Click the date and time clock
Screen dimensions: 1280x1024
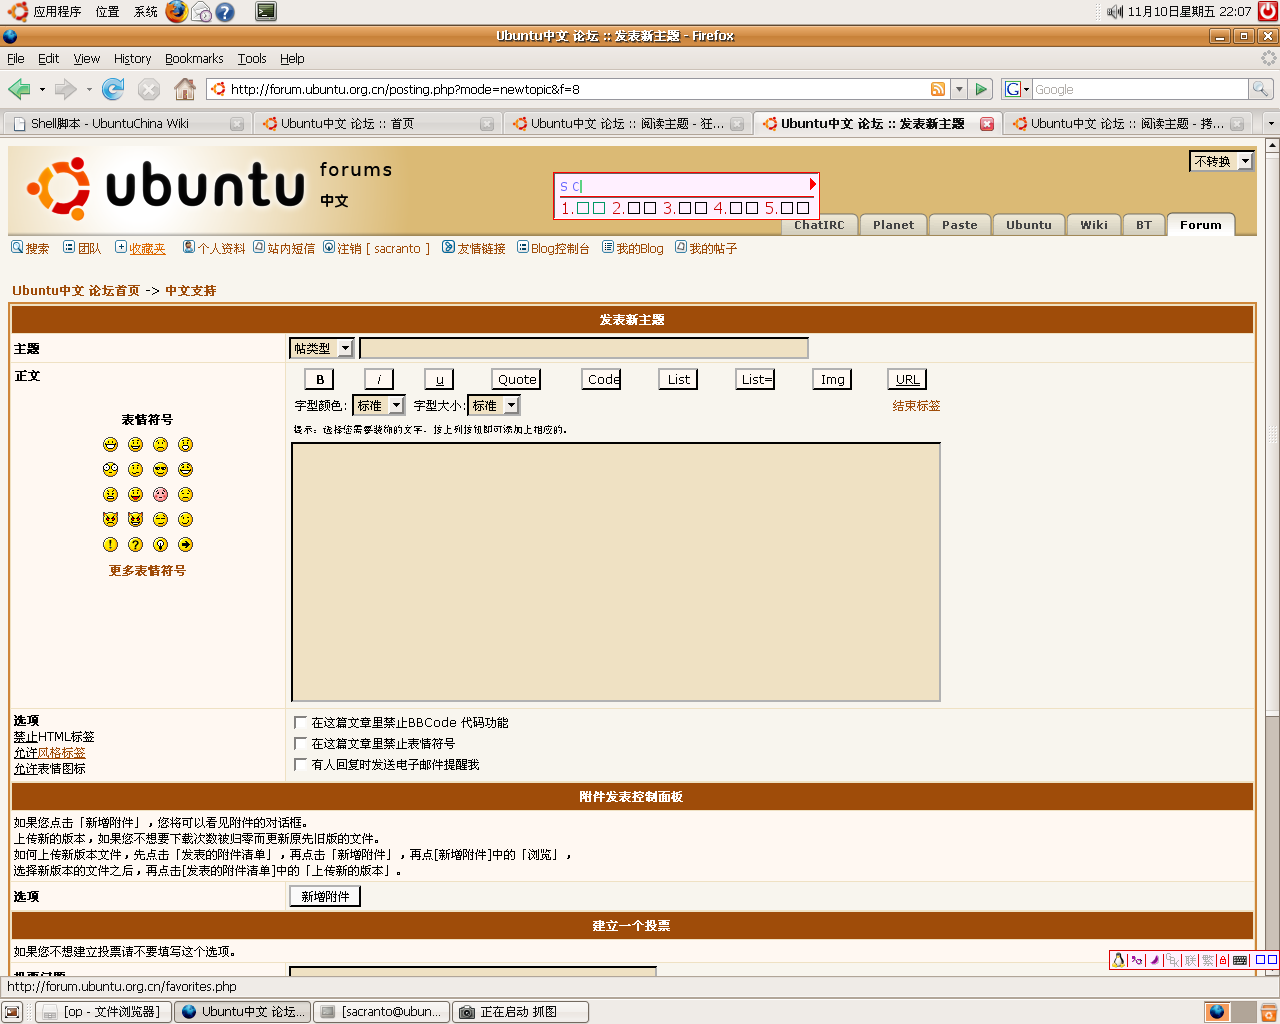(x=1189, y=12)
